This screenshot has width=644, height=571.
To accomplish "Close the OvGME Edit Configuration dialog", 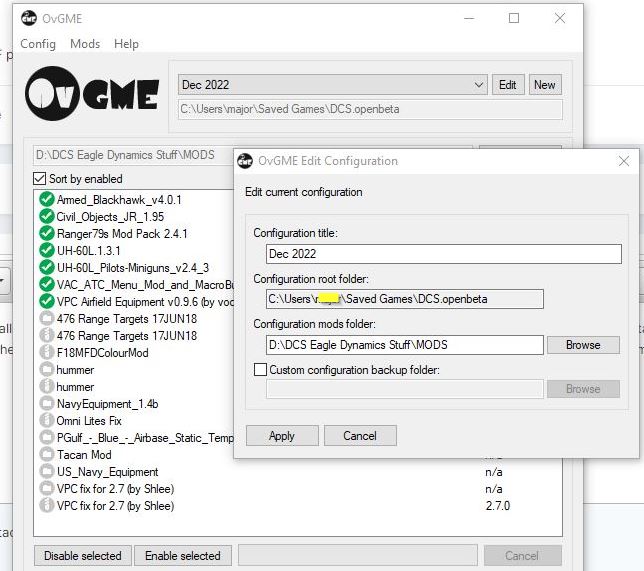I will [x=624, y=161].
